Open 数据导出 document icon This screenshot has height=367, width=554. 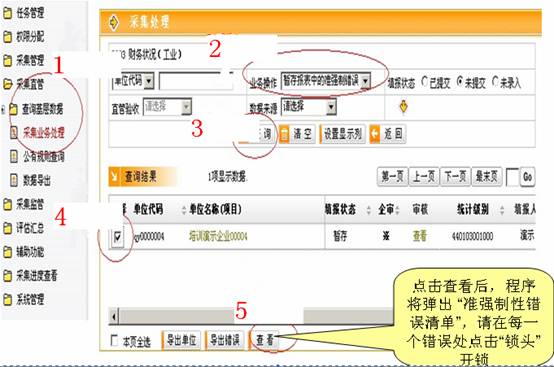(x=14, y=180)
